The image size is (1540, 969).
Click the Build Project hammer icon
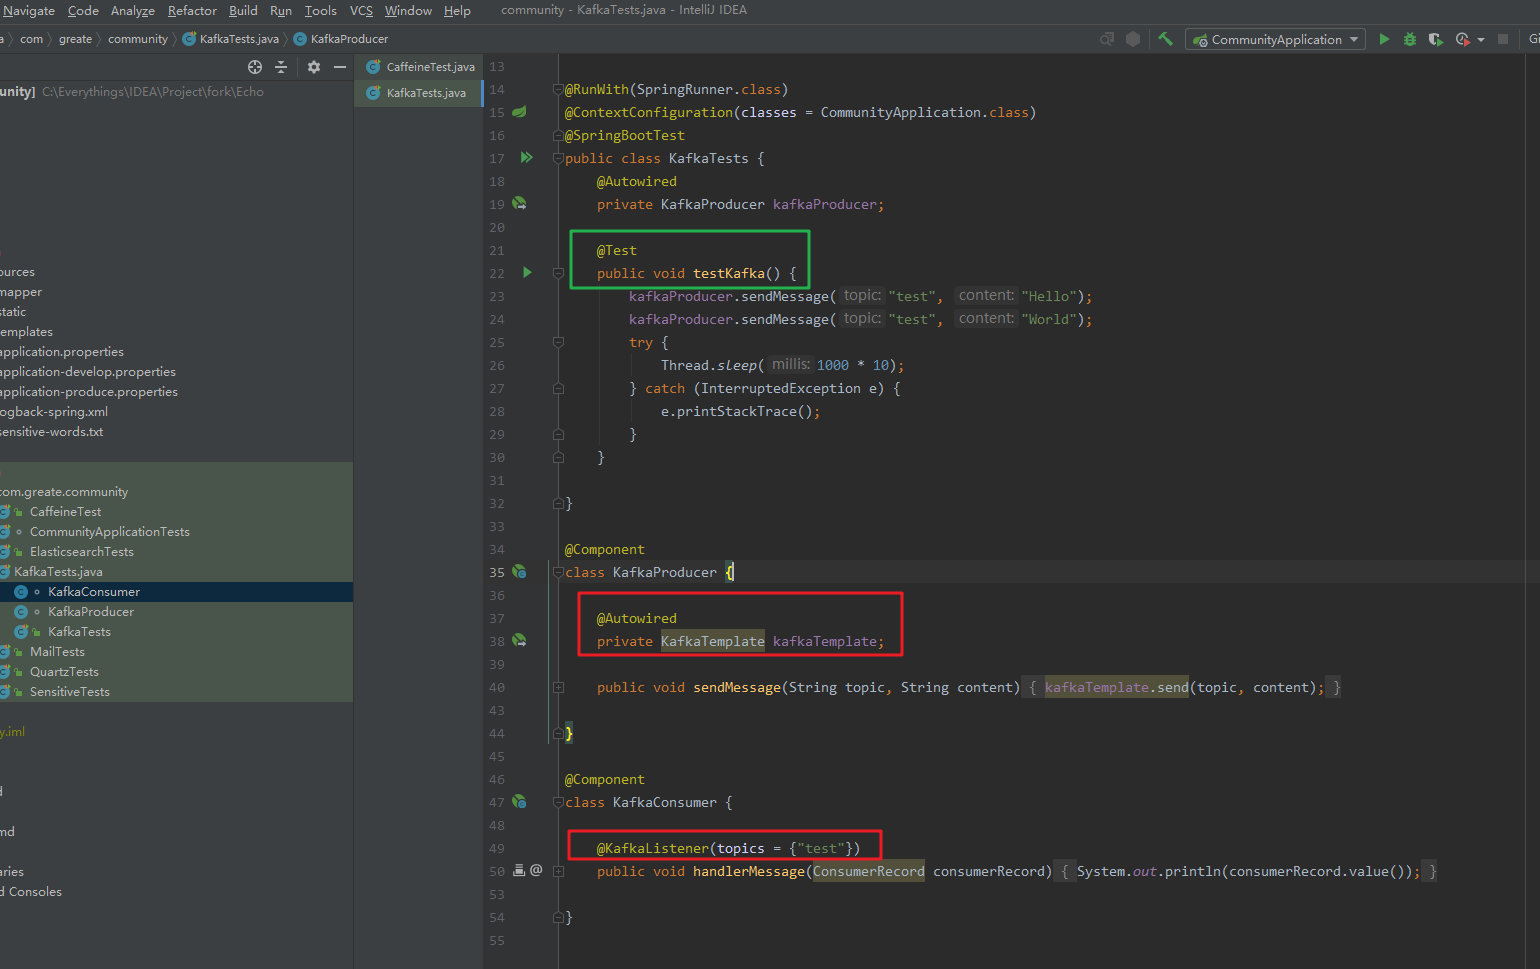(x=1165, y=39)
